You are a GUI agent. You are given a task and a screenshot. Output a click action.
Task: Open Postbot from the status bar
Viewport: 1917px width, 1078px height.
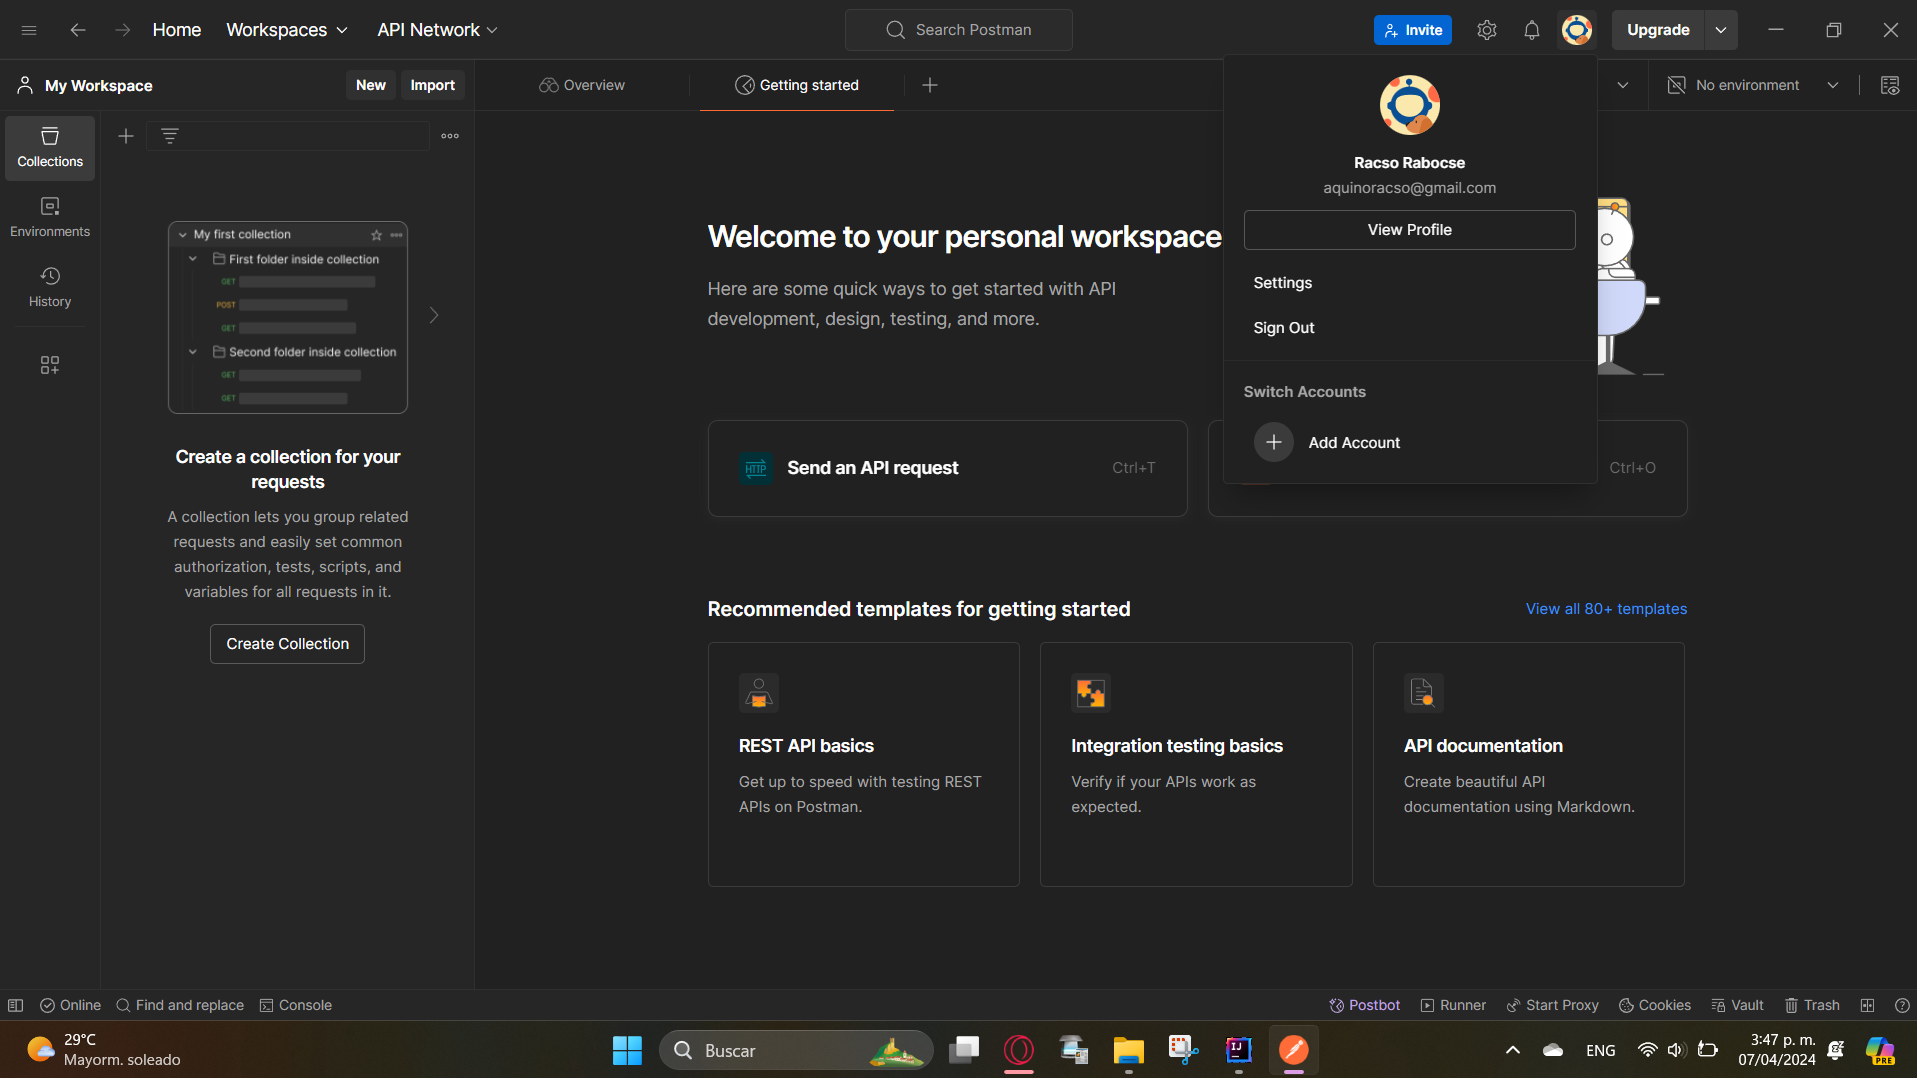(x=1364, y=1005)
